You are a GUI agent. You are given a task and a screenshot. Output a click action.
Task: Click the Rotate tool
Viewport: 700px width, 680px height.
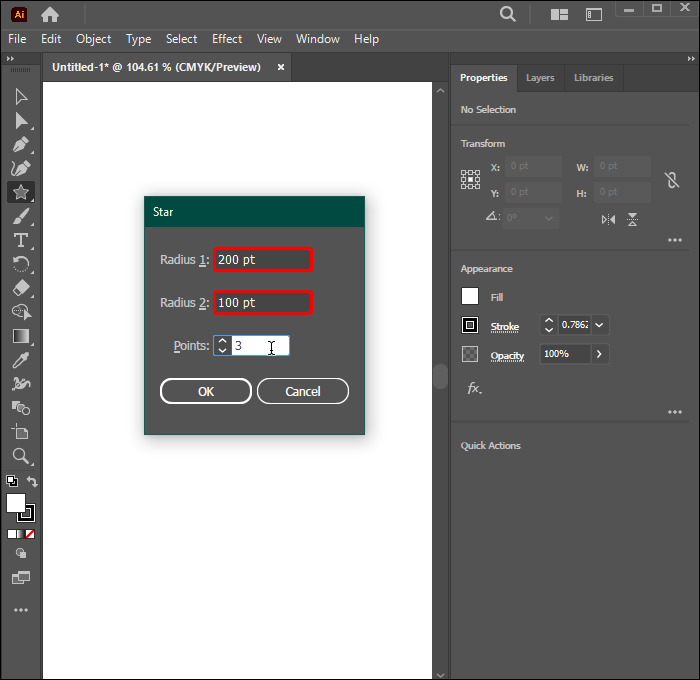pyautogui.click(x=20, y=264)
